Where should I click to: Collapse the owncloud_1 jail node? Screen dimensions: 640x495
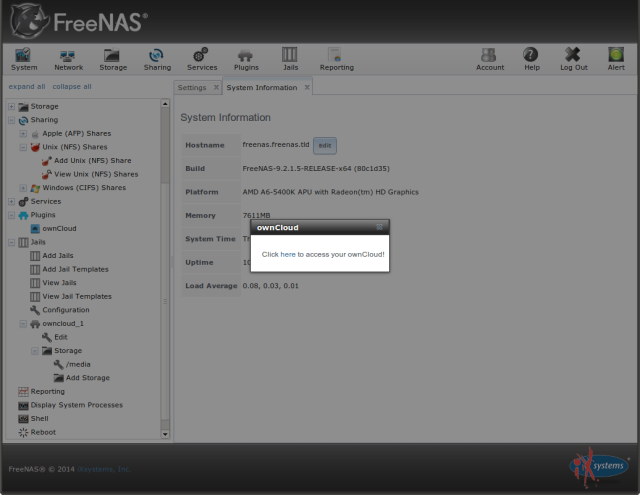[23, 324]
